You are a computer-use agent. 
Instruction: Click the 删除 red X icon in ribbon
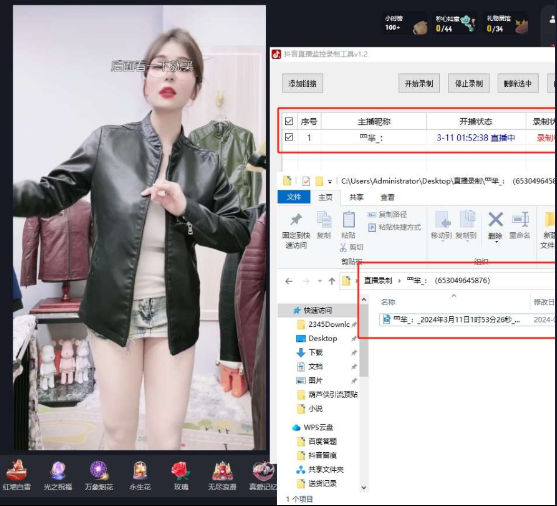click(495, 220)
